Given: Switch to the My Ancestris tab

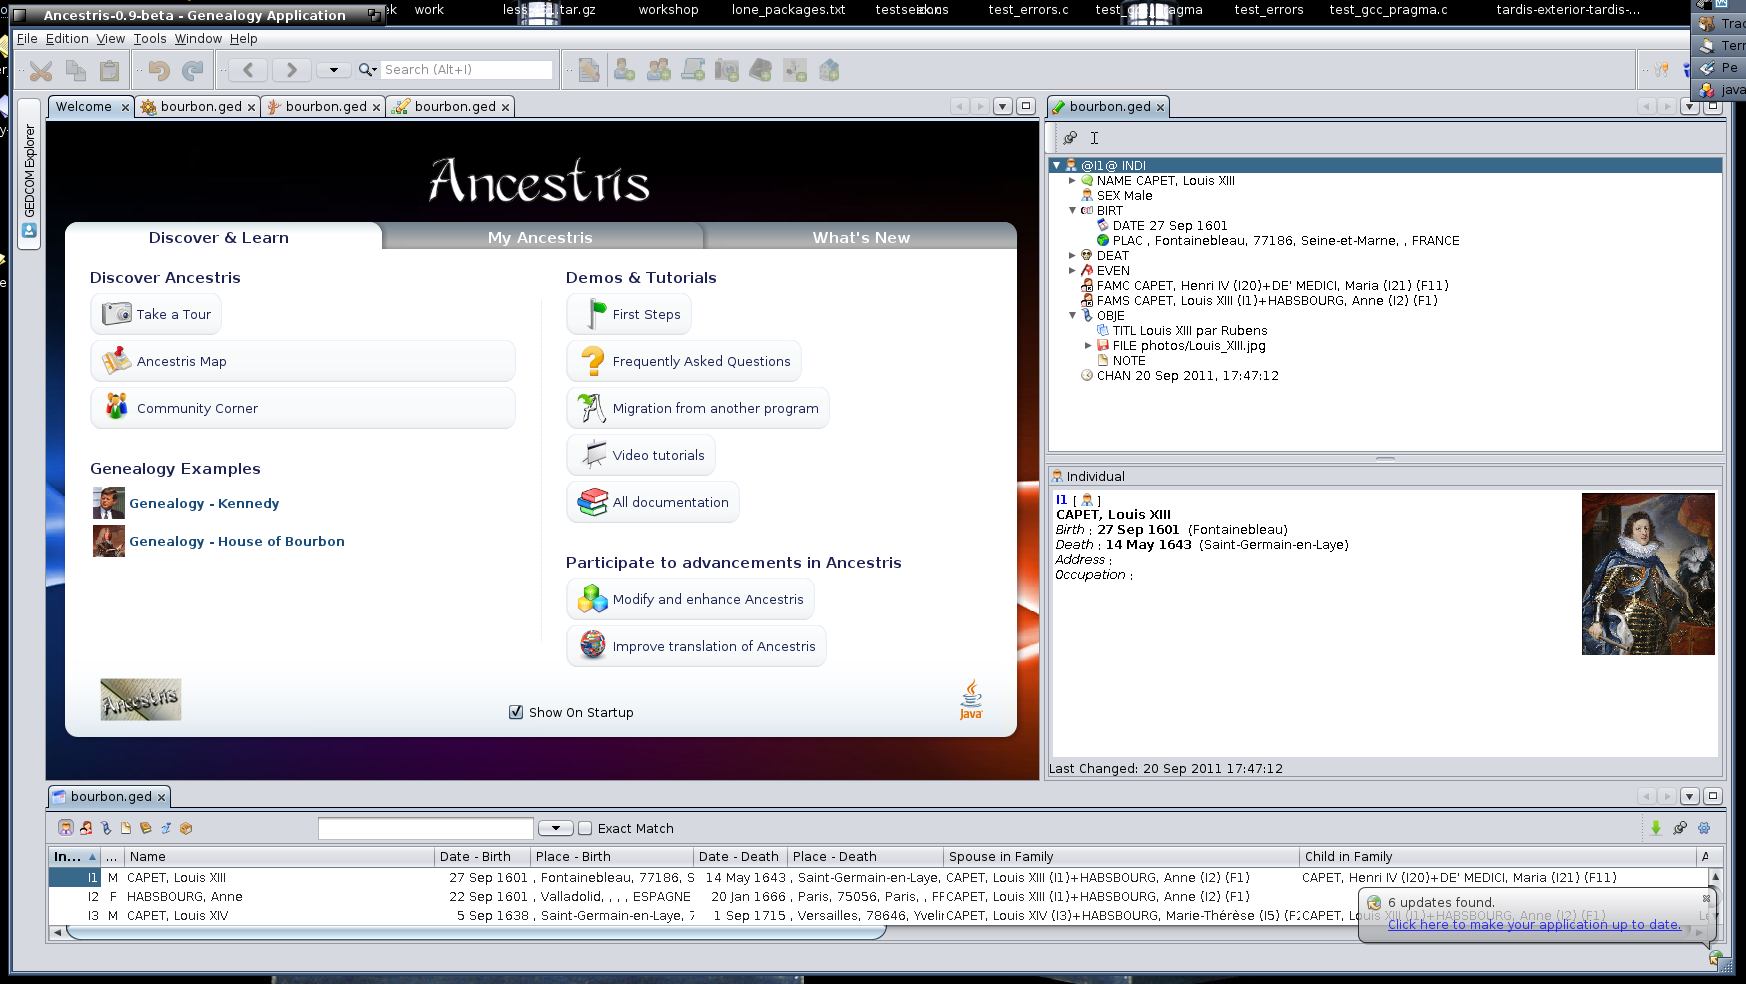Looking at the screenshot, I should tap(540, 237).
